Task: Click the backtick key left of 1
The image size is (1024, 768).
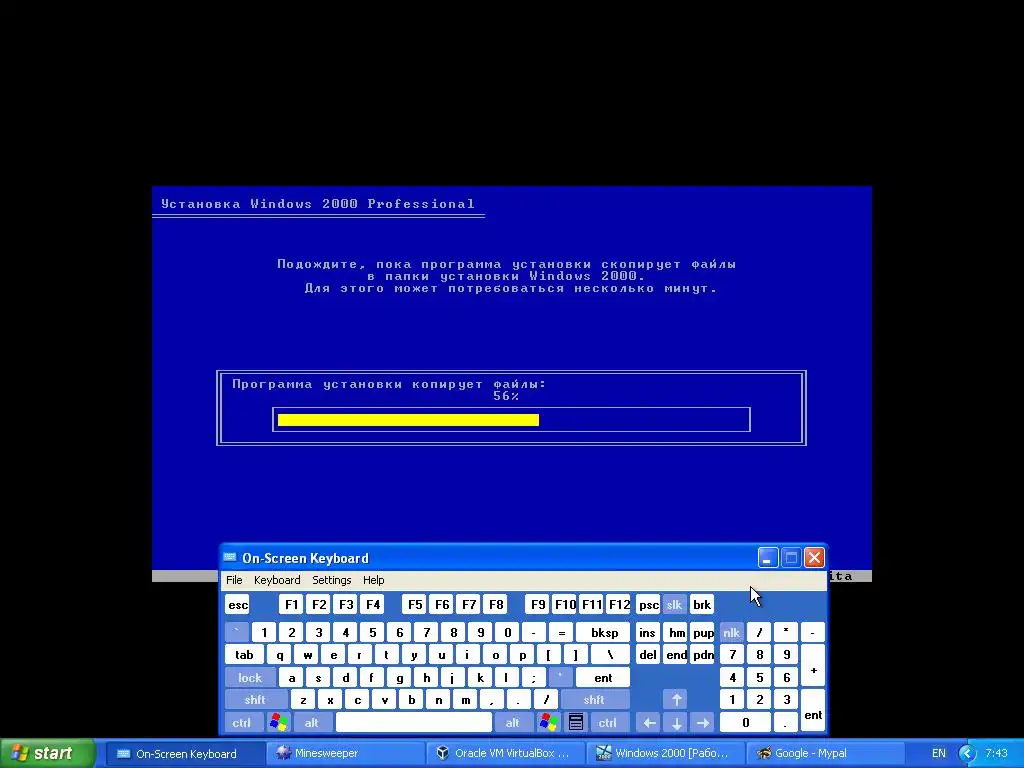Action: click(237, 632)
